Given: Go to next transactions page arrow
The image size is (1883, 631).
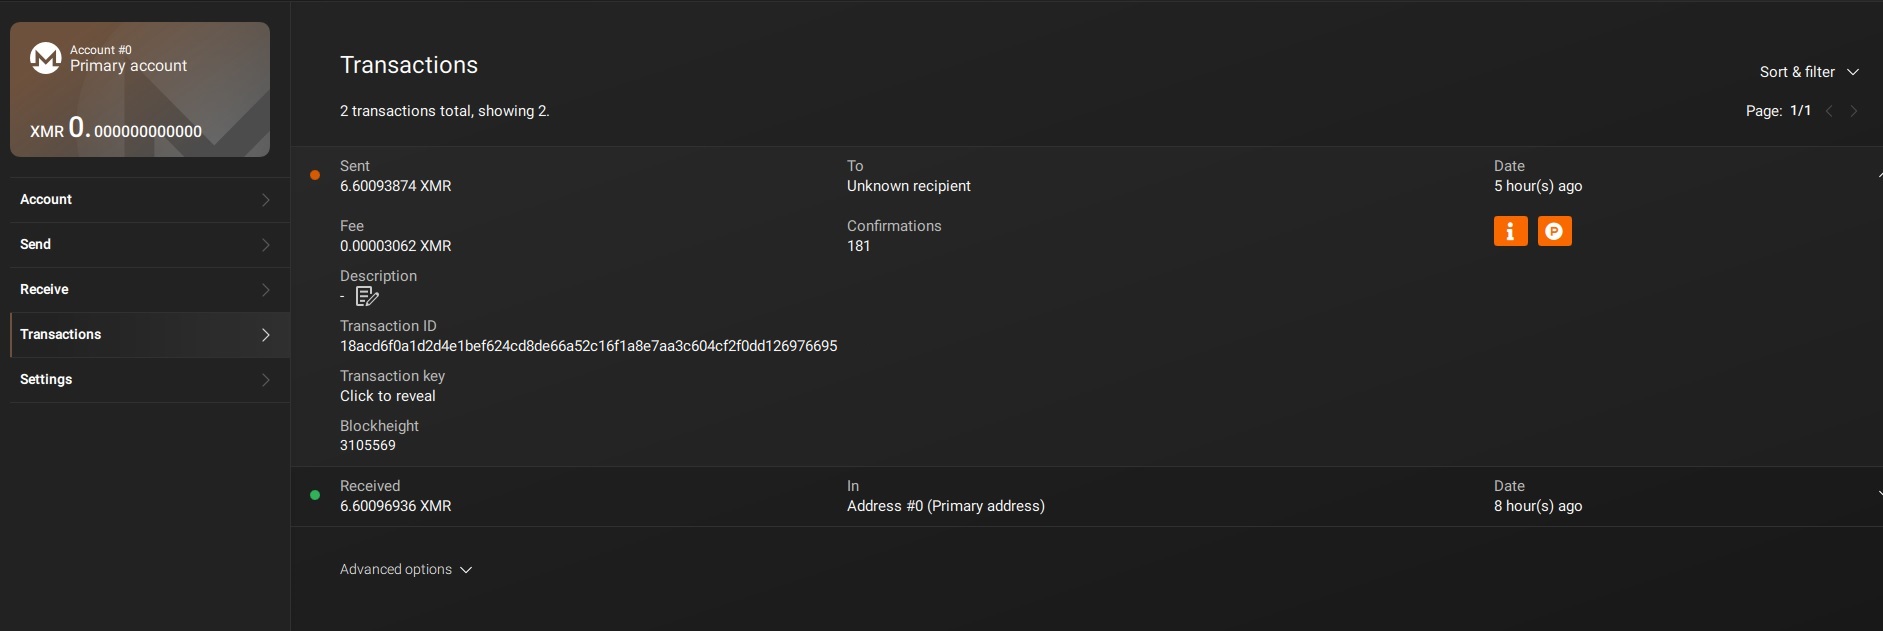Looking at the screenshot, I should [1853, 111].
